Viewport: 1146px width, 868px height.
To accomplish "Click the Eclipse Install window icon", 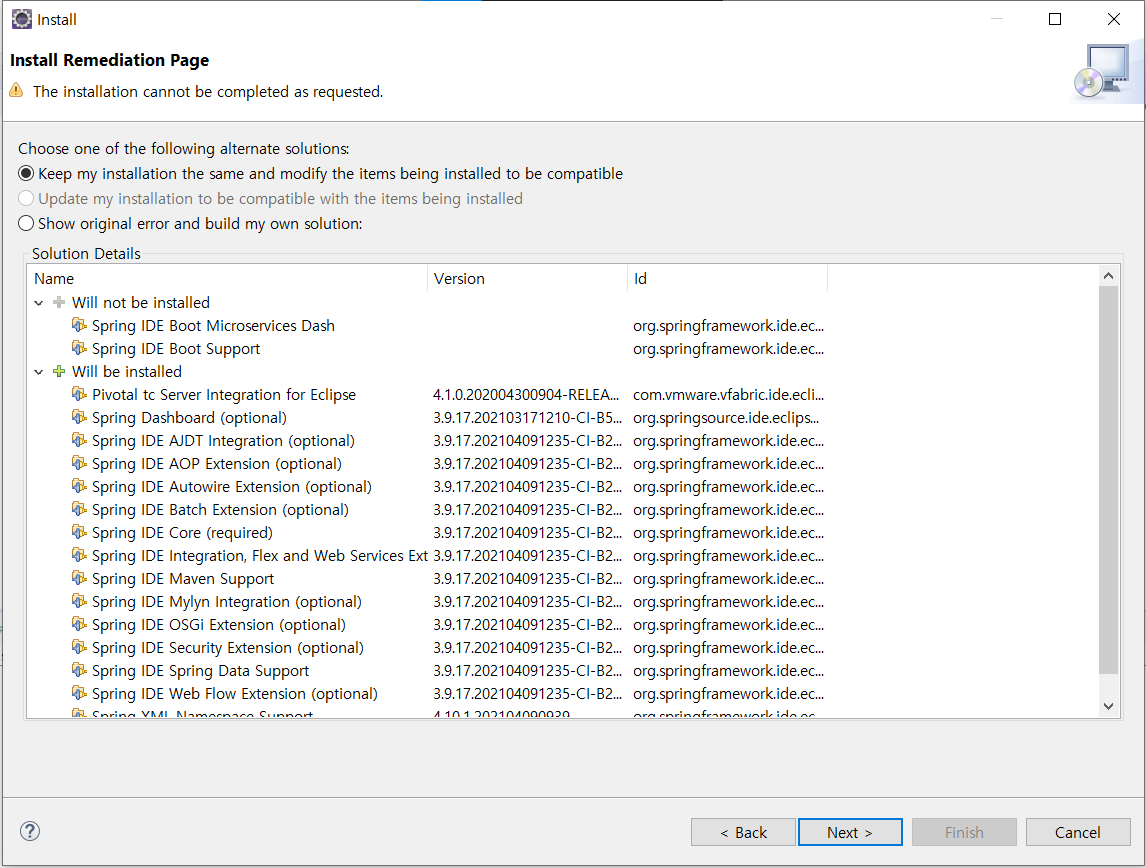I will coord(22,19).
